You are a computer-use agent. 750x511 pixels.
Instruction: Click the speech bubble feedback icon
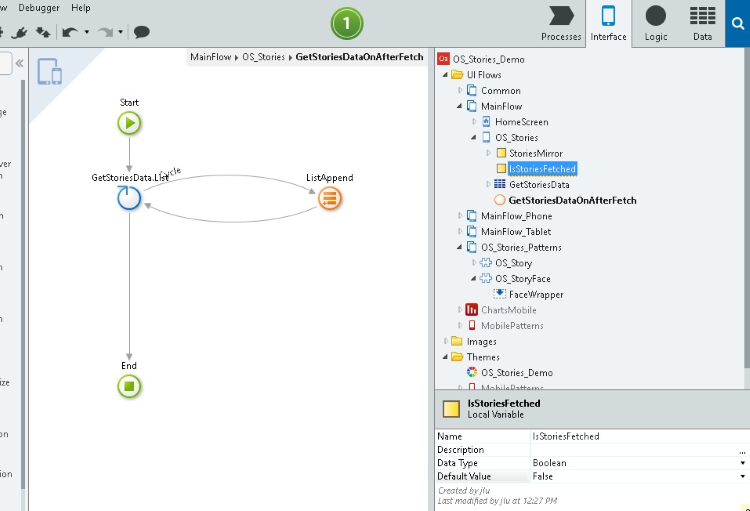(142, 32)
